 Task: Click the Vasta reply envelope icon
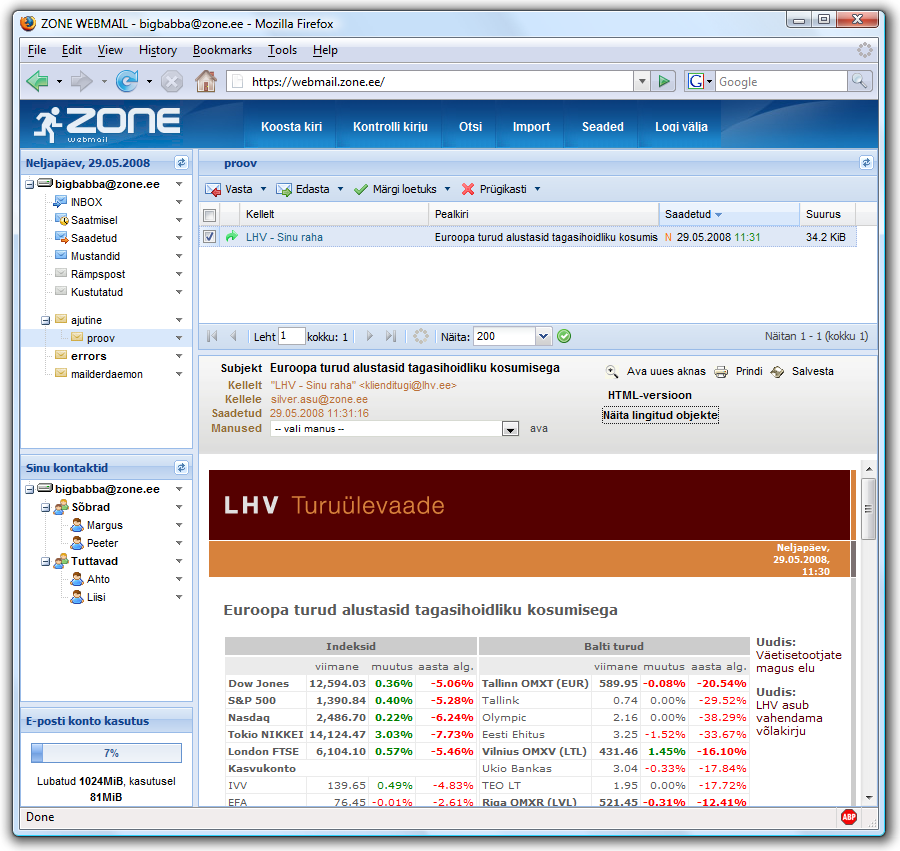click(x=213, y=189)
